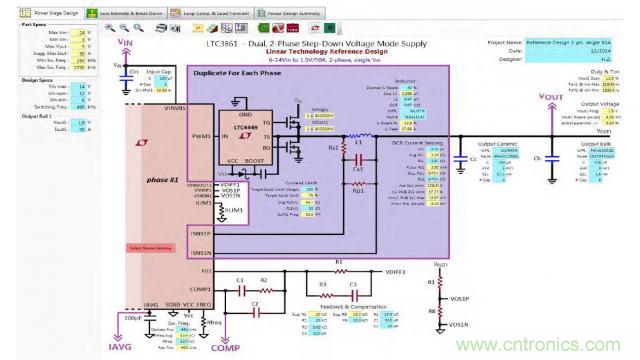Screen dimensions: 640x360
Task: Click the zoom in magnifier icon
Action: [110, 28]
